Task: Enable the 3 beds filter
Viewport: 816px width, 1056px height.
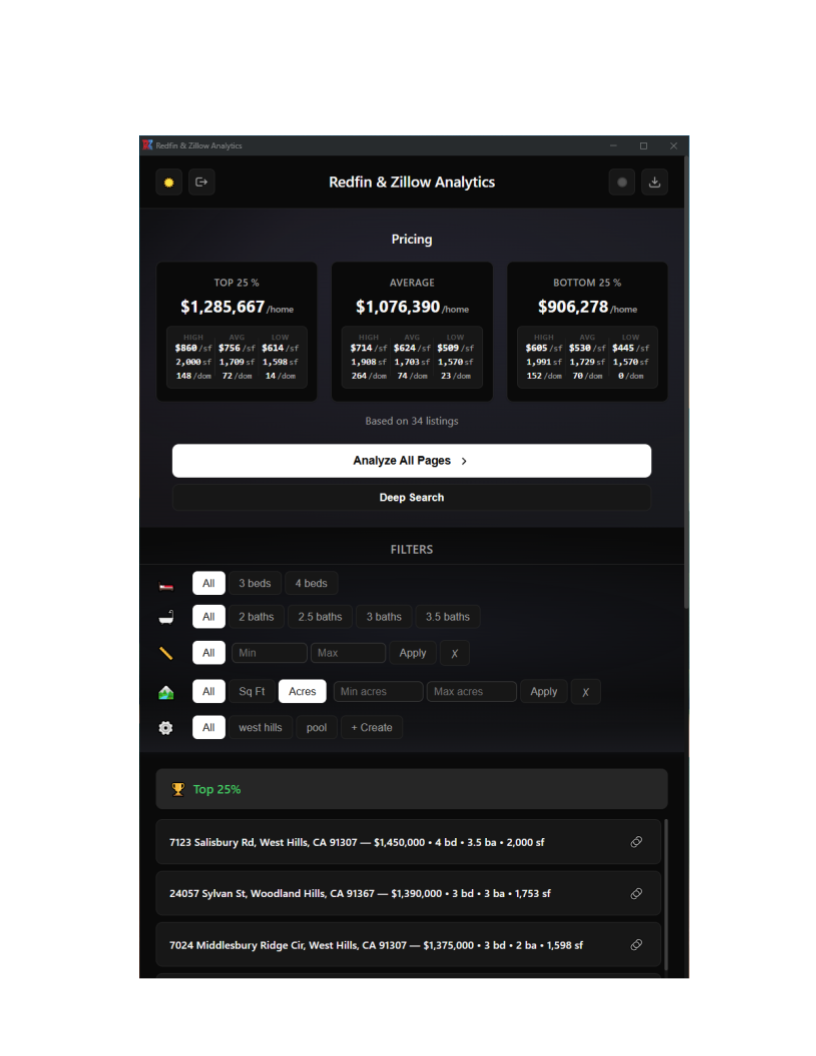Action: point(255,583)
